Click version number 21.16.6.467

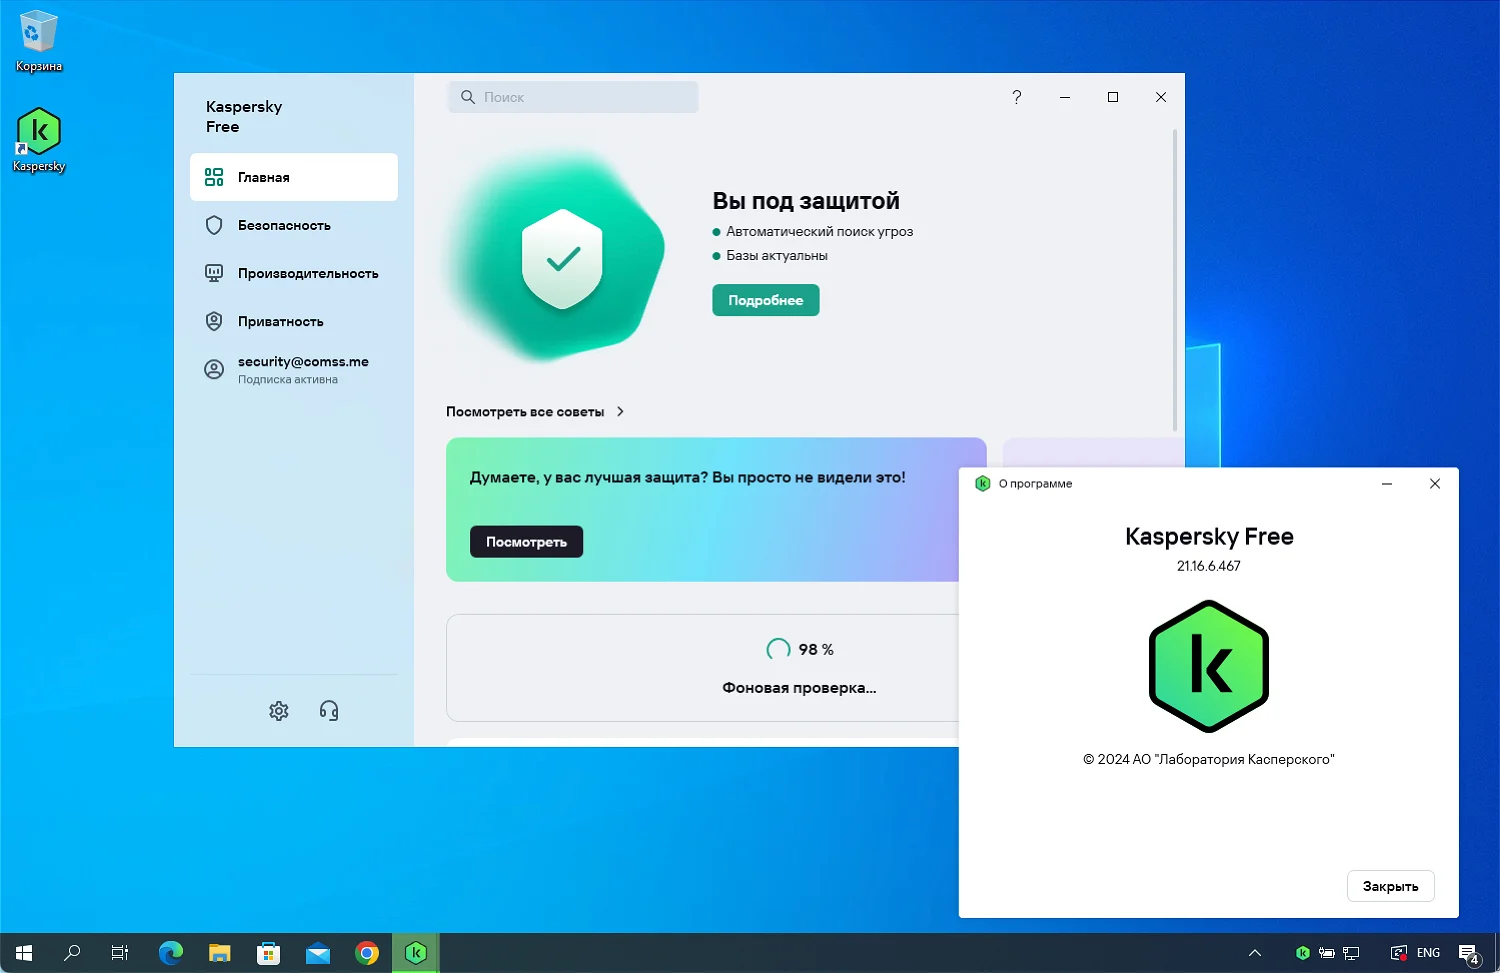click(1209, 566)
